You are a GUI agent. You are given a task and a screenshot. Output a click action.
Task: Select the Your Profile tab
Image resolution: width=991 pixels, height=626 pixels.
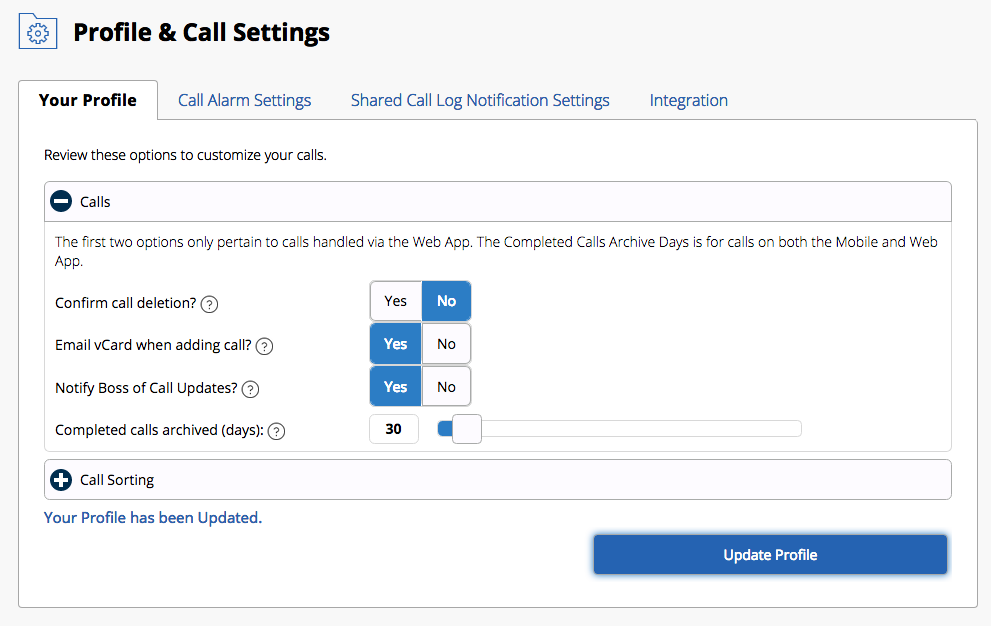click(x=88, y=100)
